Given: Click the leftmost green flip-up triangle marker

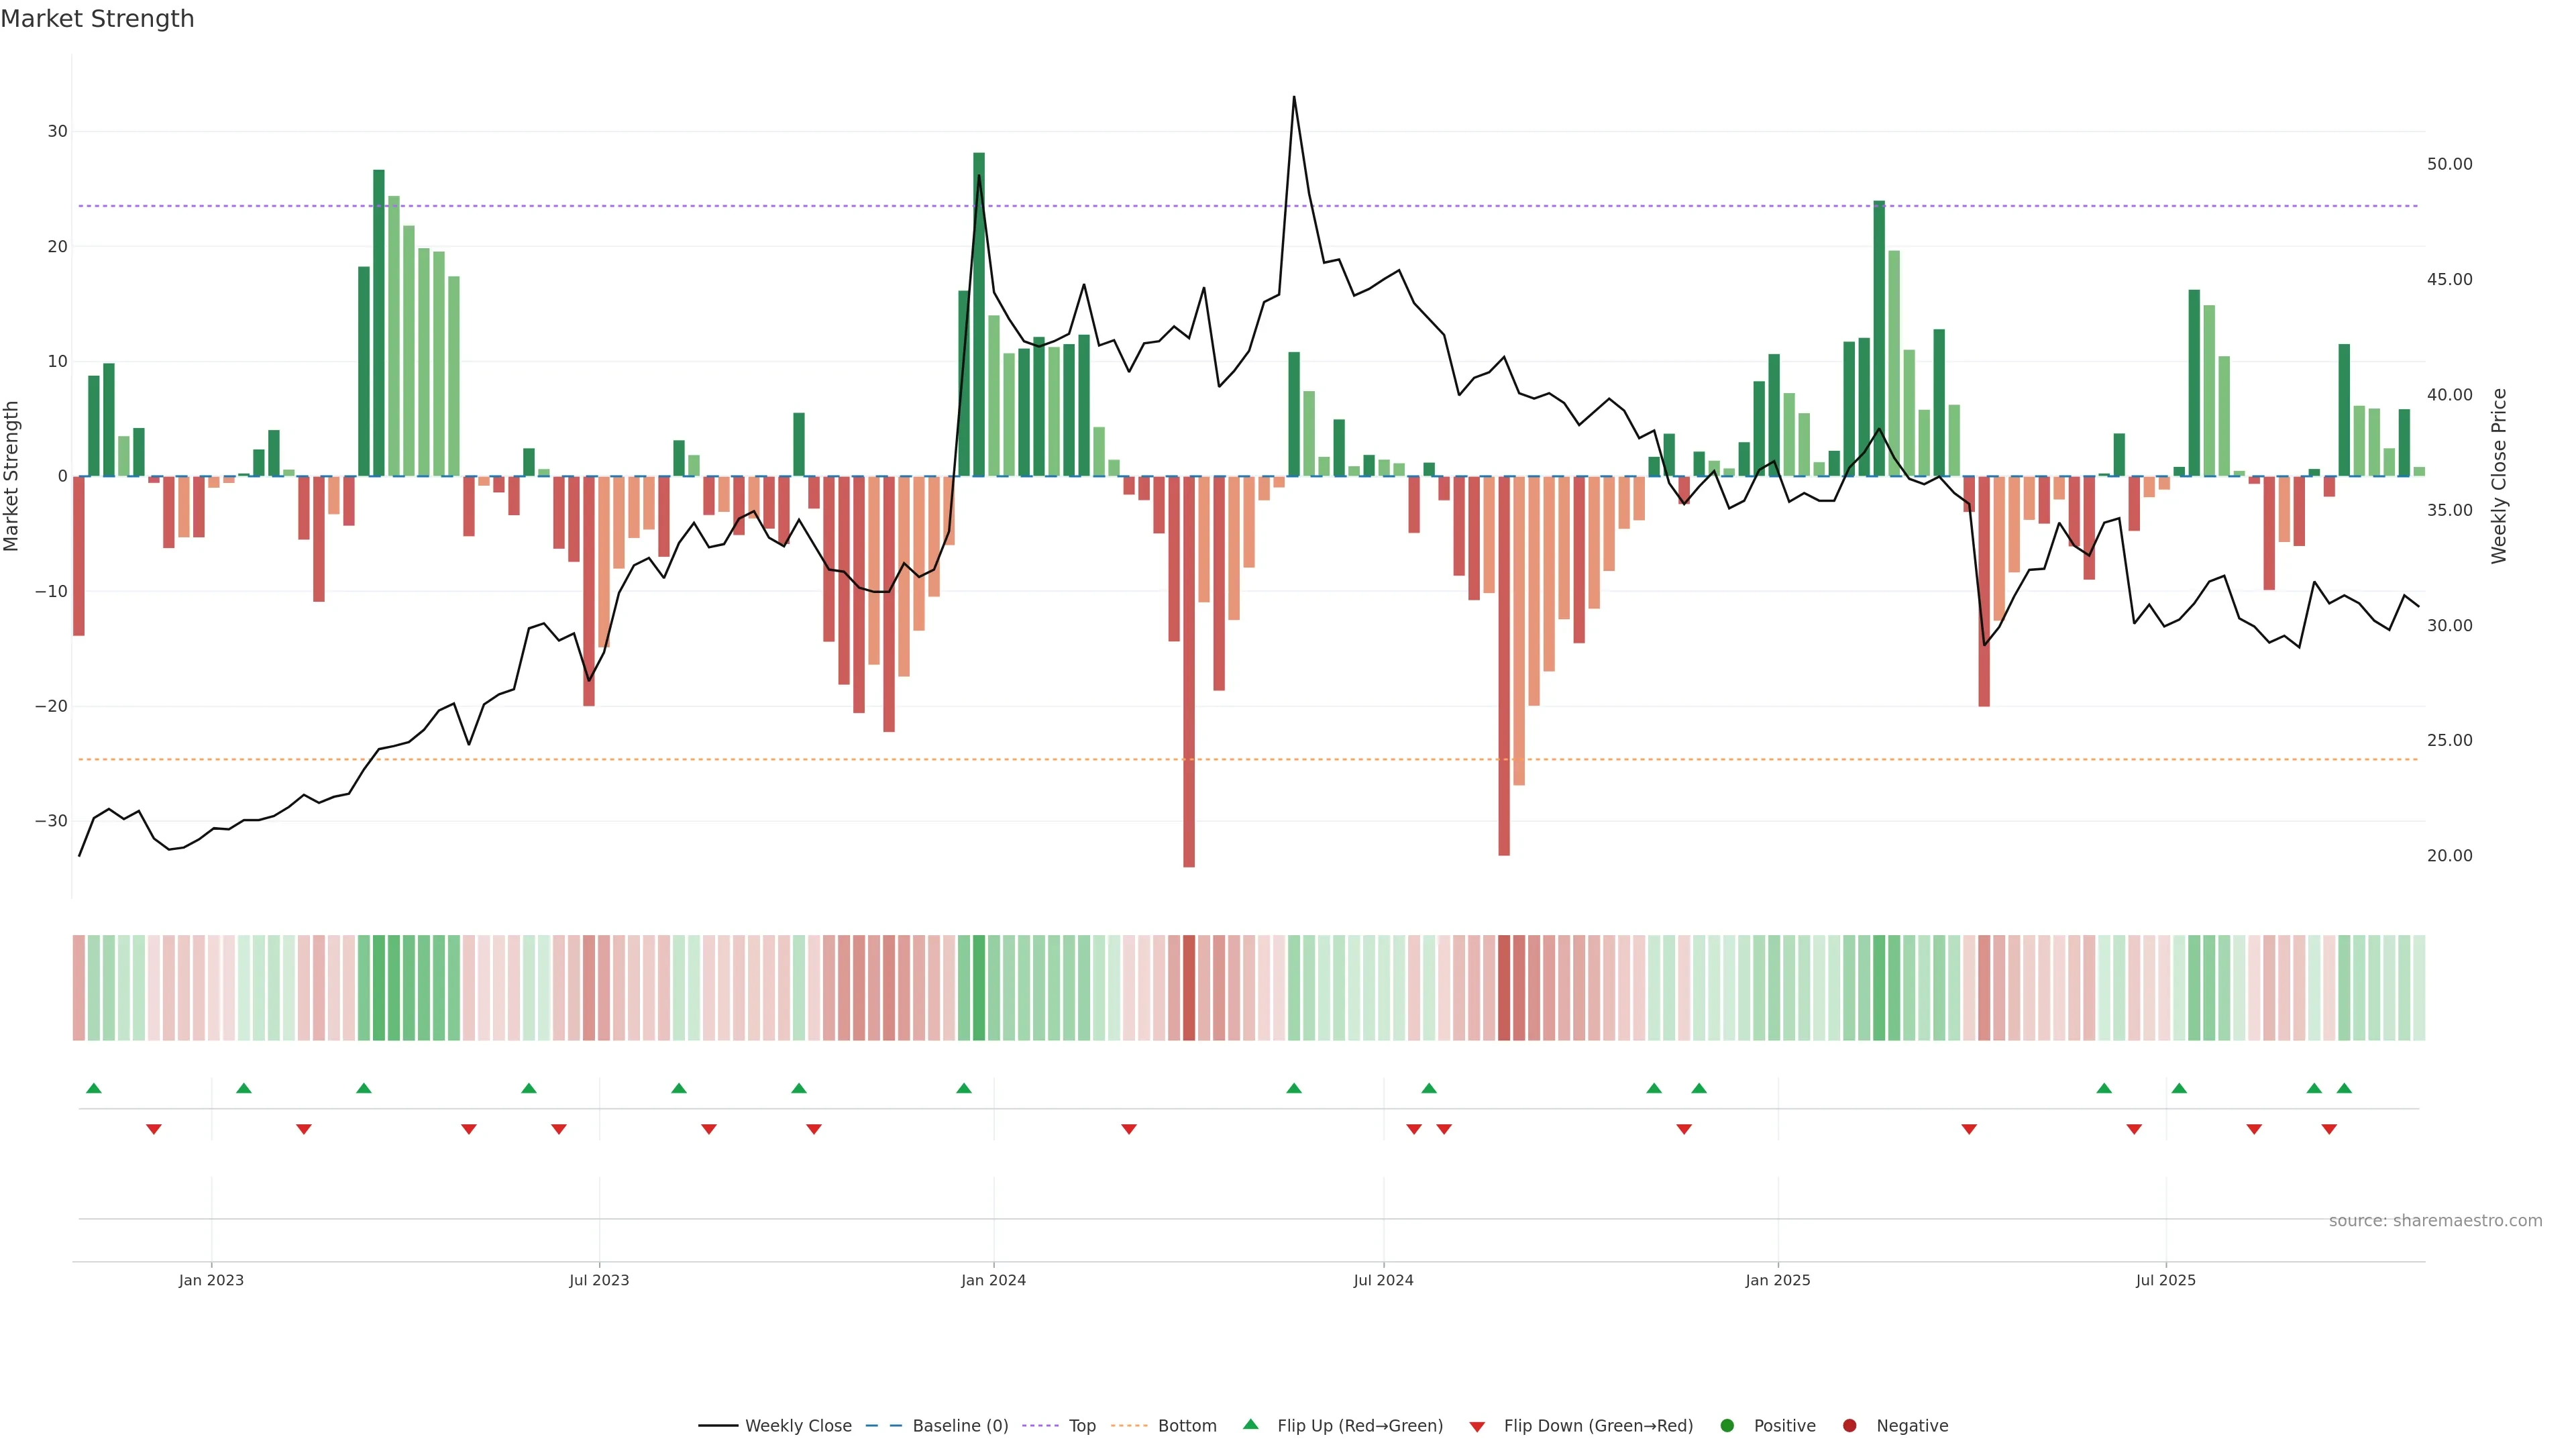Looking at the screenshot, I should (94, 1088).
